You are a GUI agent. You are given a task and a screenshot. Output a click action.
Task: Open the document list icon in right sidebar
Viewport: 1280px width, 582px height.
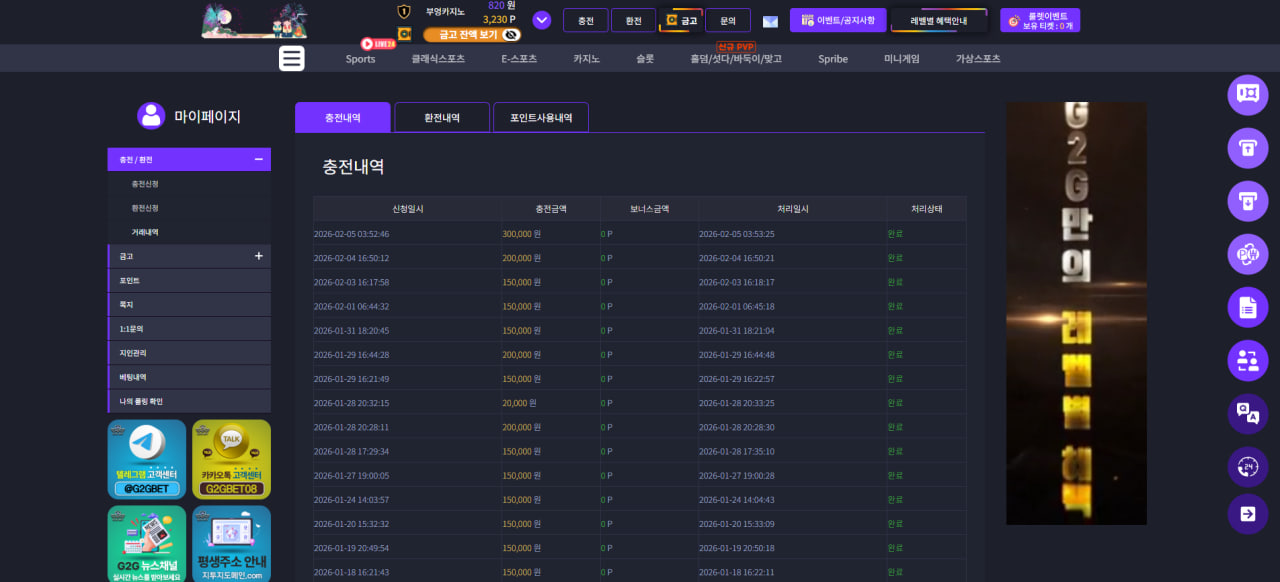click(1248, 307)
